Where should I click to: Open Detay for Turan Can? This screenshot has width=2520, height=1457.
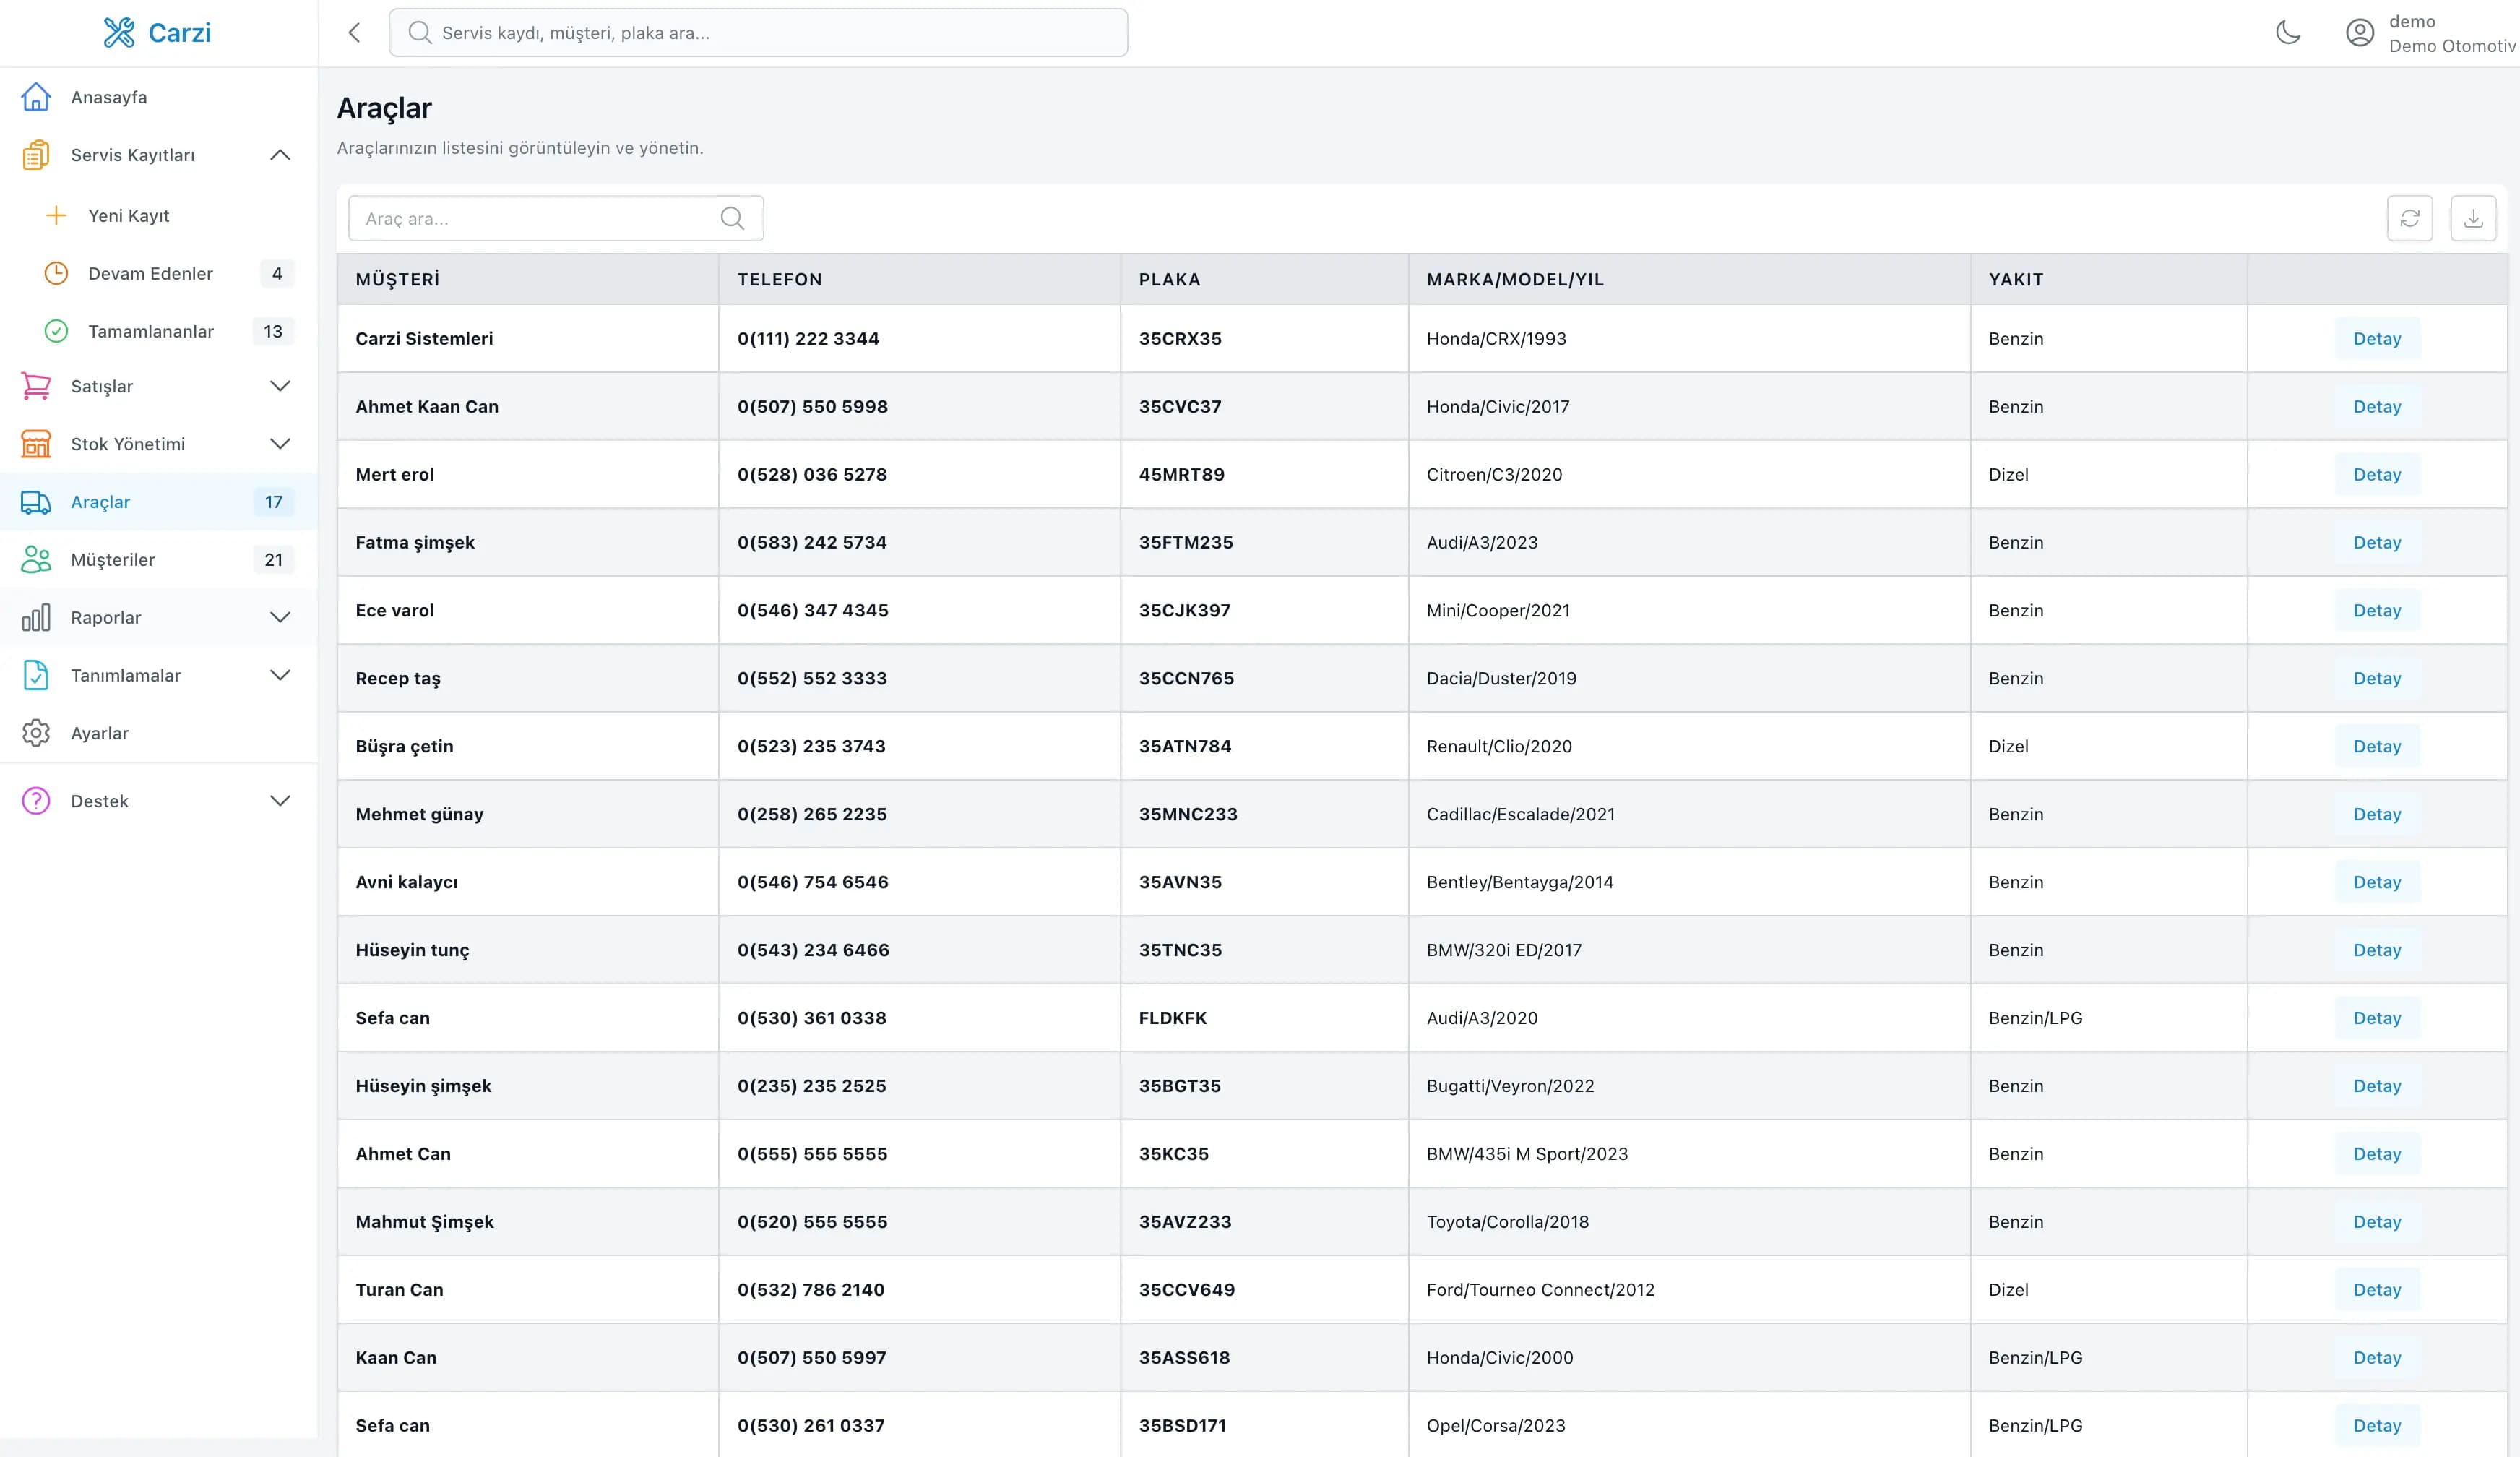click(x=2377, y=1290)
